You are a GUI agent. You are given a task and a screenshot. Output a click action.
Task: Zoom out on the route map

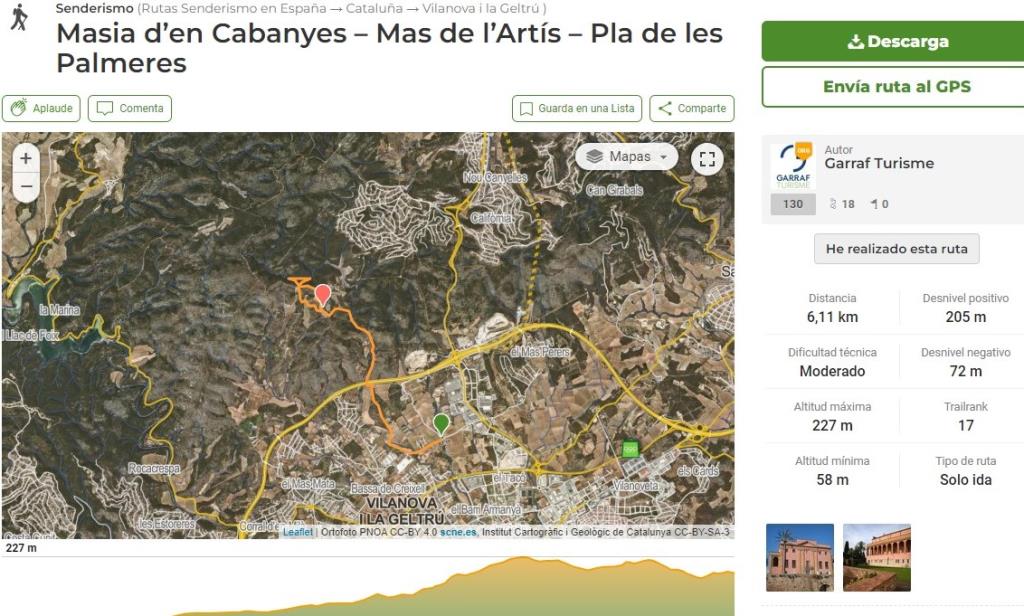click(26, 187)
